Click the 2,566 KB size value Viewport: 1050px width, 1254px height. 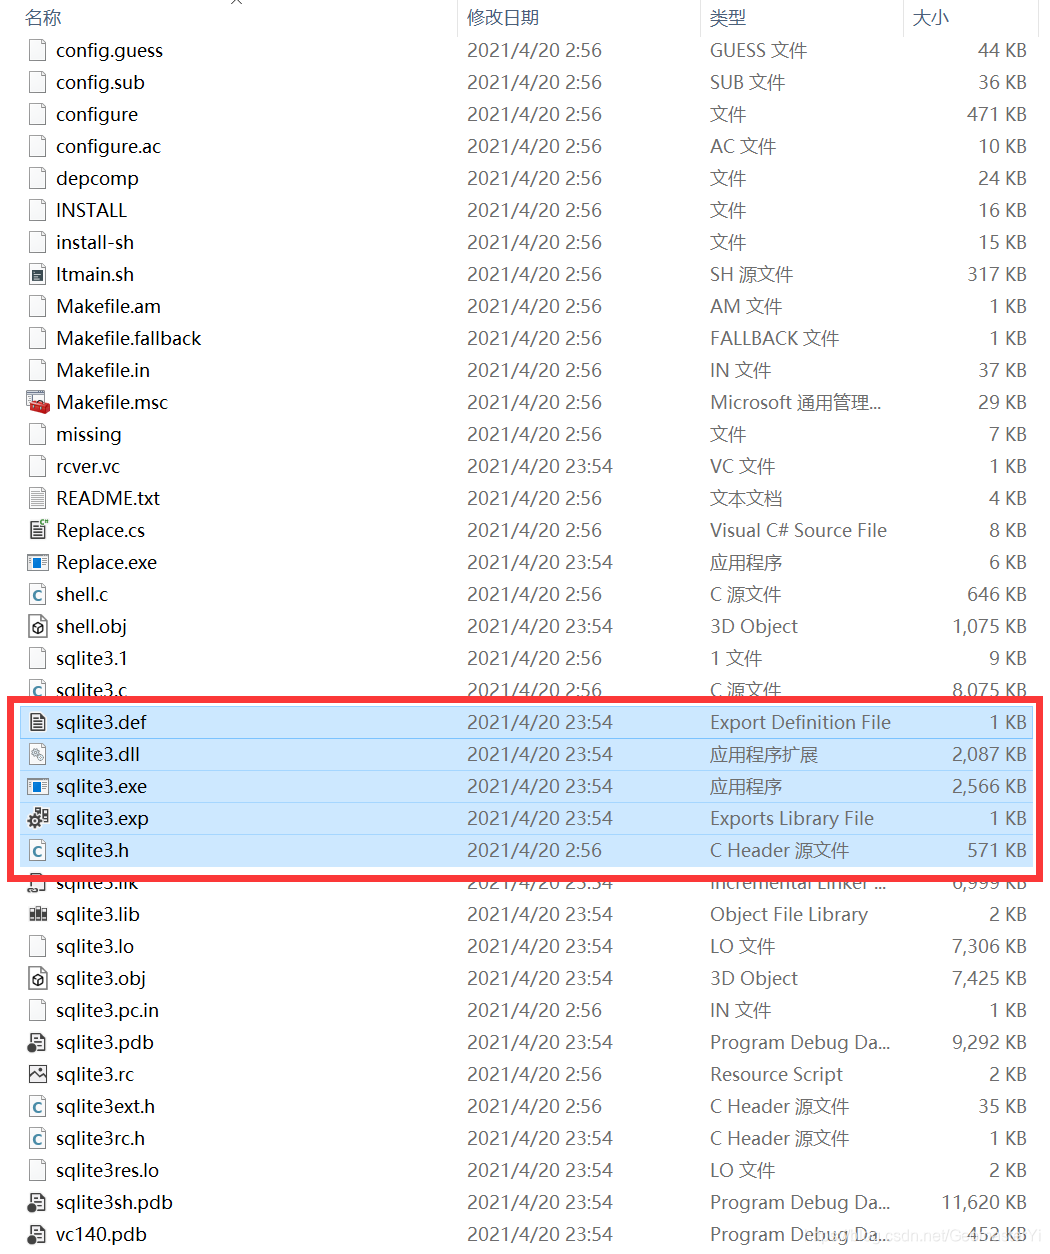[x=989, y=786]
